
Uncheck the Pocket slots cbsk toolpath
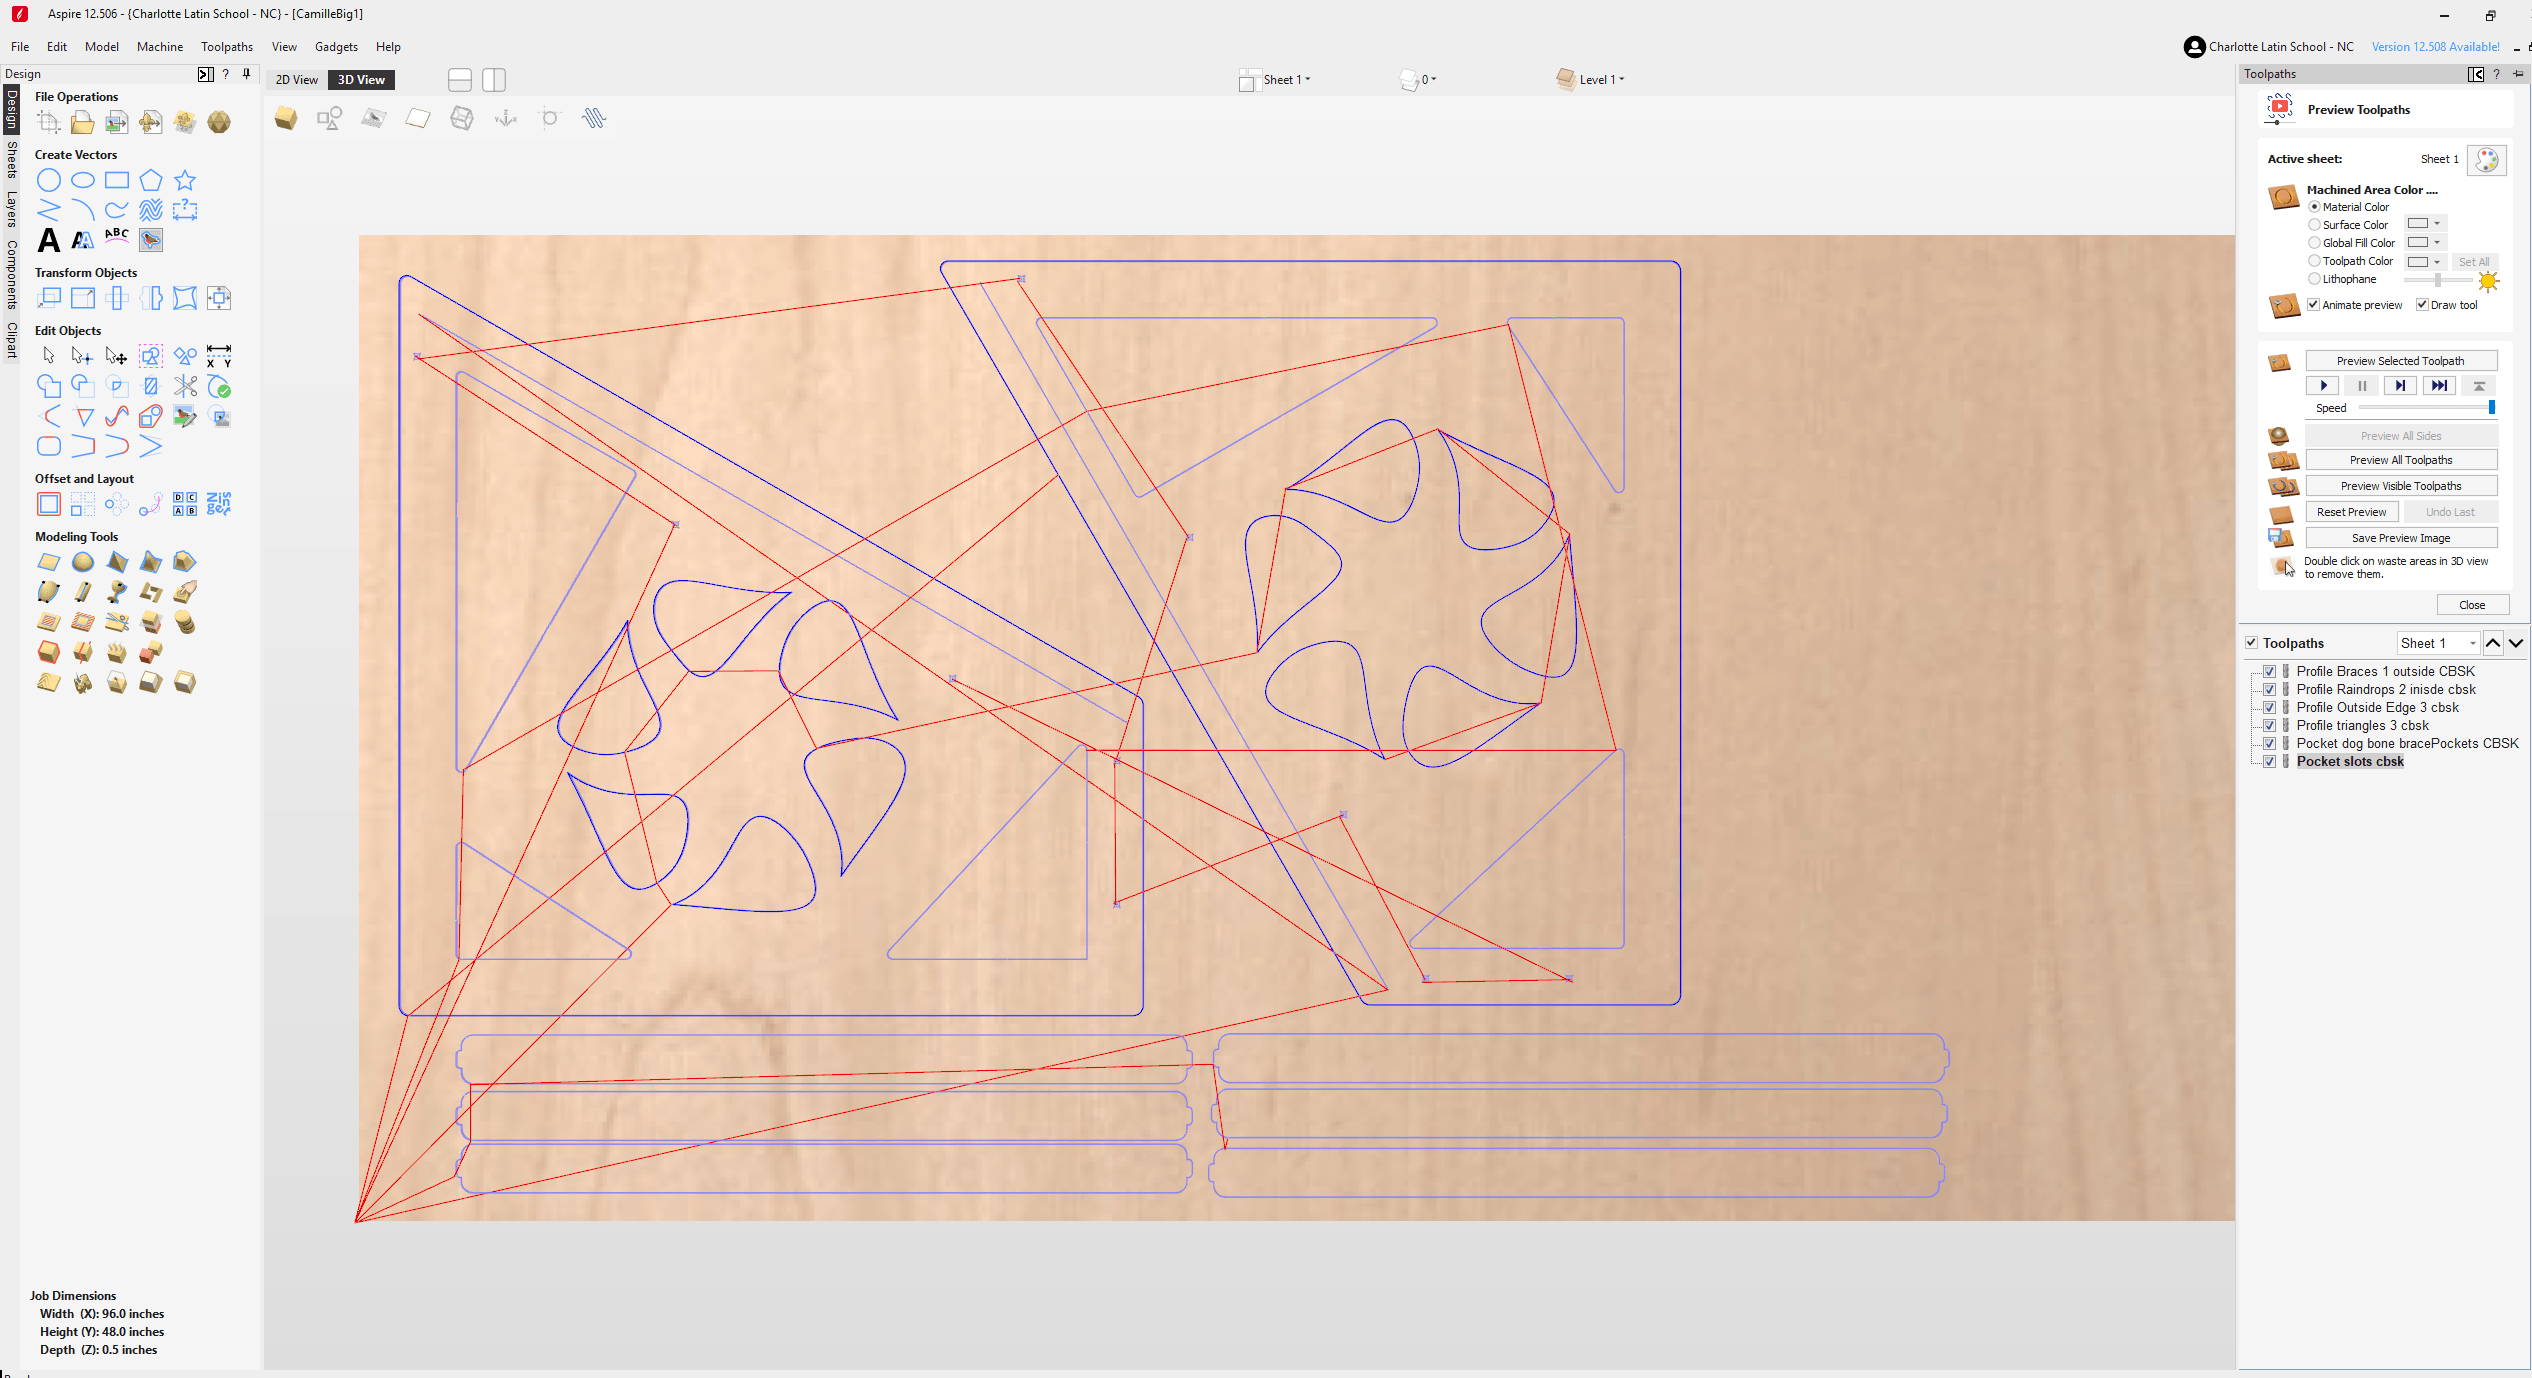pos(2269,761)
